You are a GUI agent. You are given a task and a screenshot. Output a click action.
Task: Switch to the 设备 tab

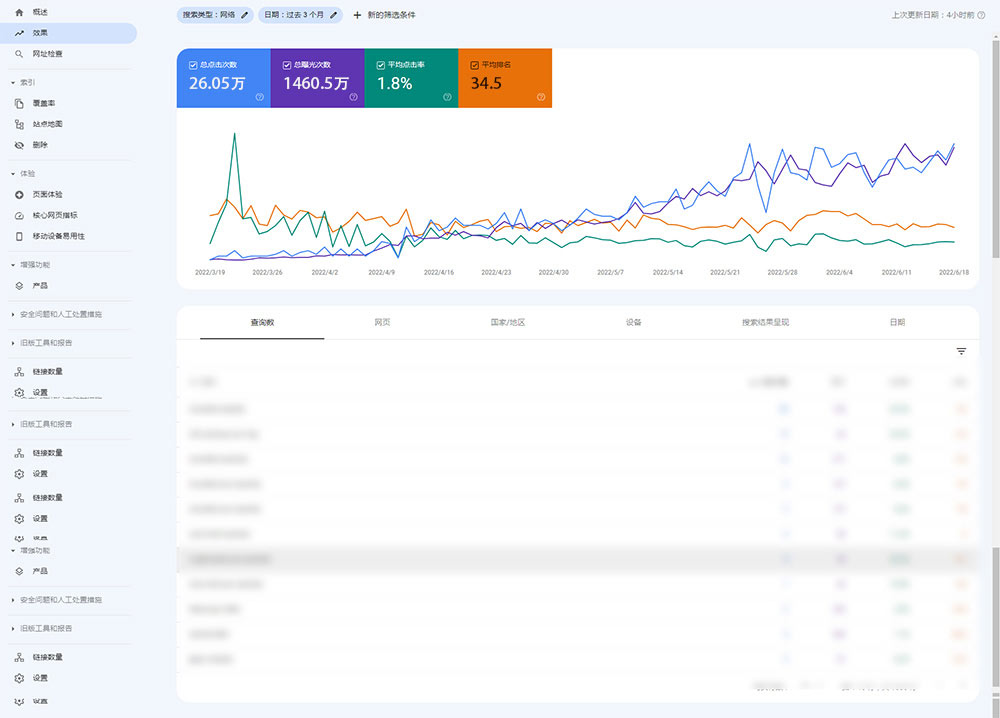633,323
